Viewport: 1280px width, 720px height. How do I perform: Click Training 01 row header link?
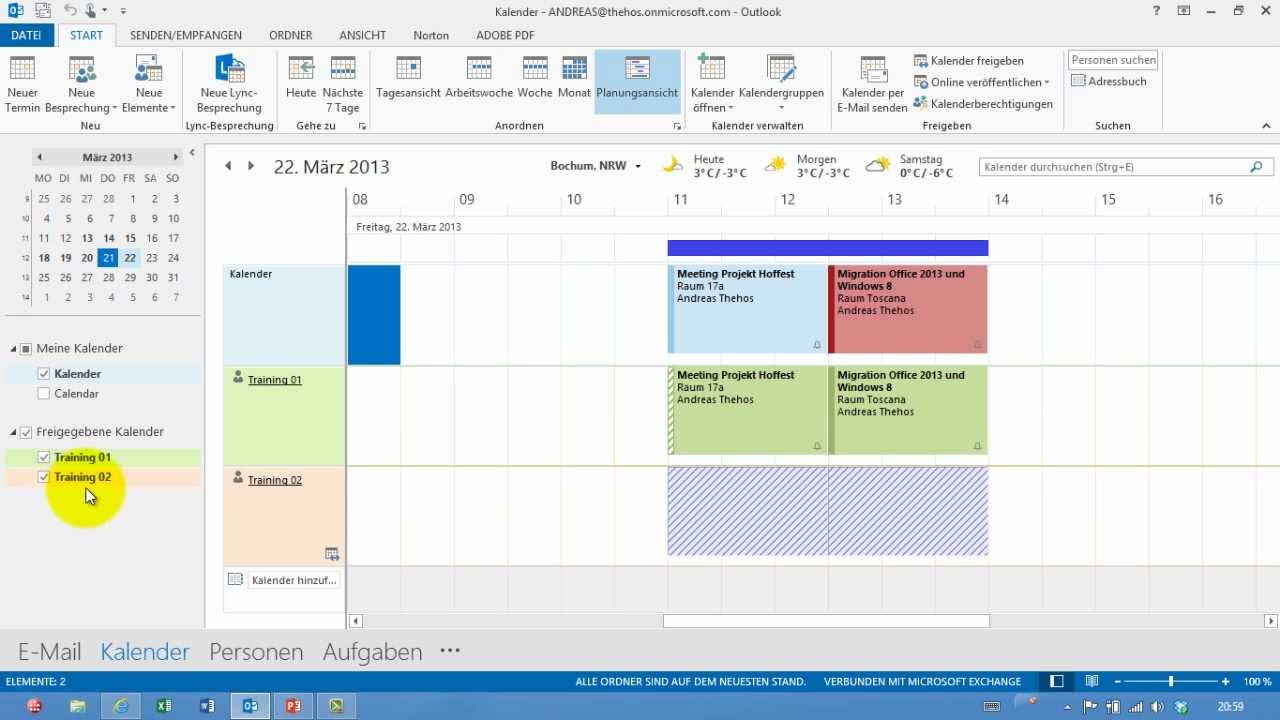275,380
